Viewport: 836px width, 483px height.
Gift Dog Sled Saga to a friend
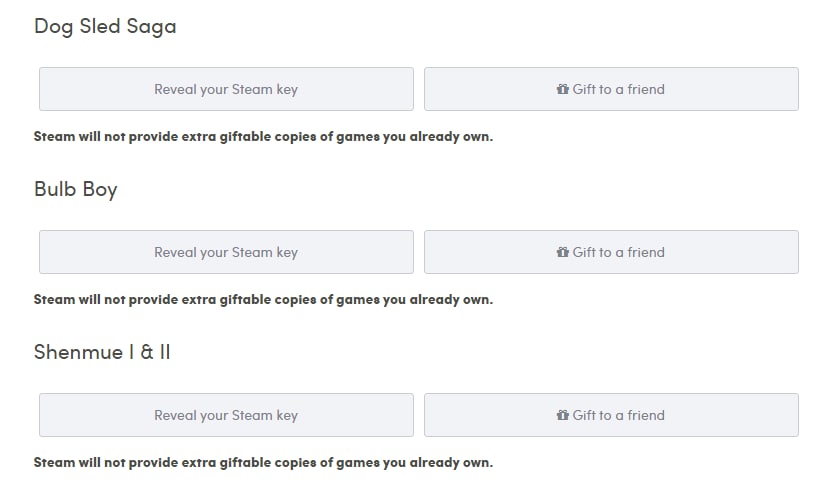[611, 89]
